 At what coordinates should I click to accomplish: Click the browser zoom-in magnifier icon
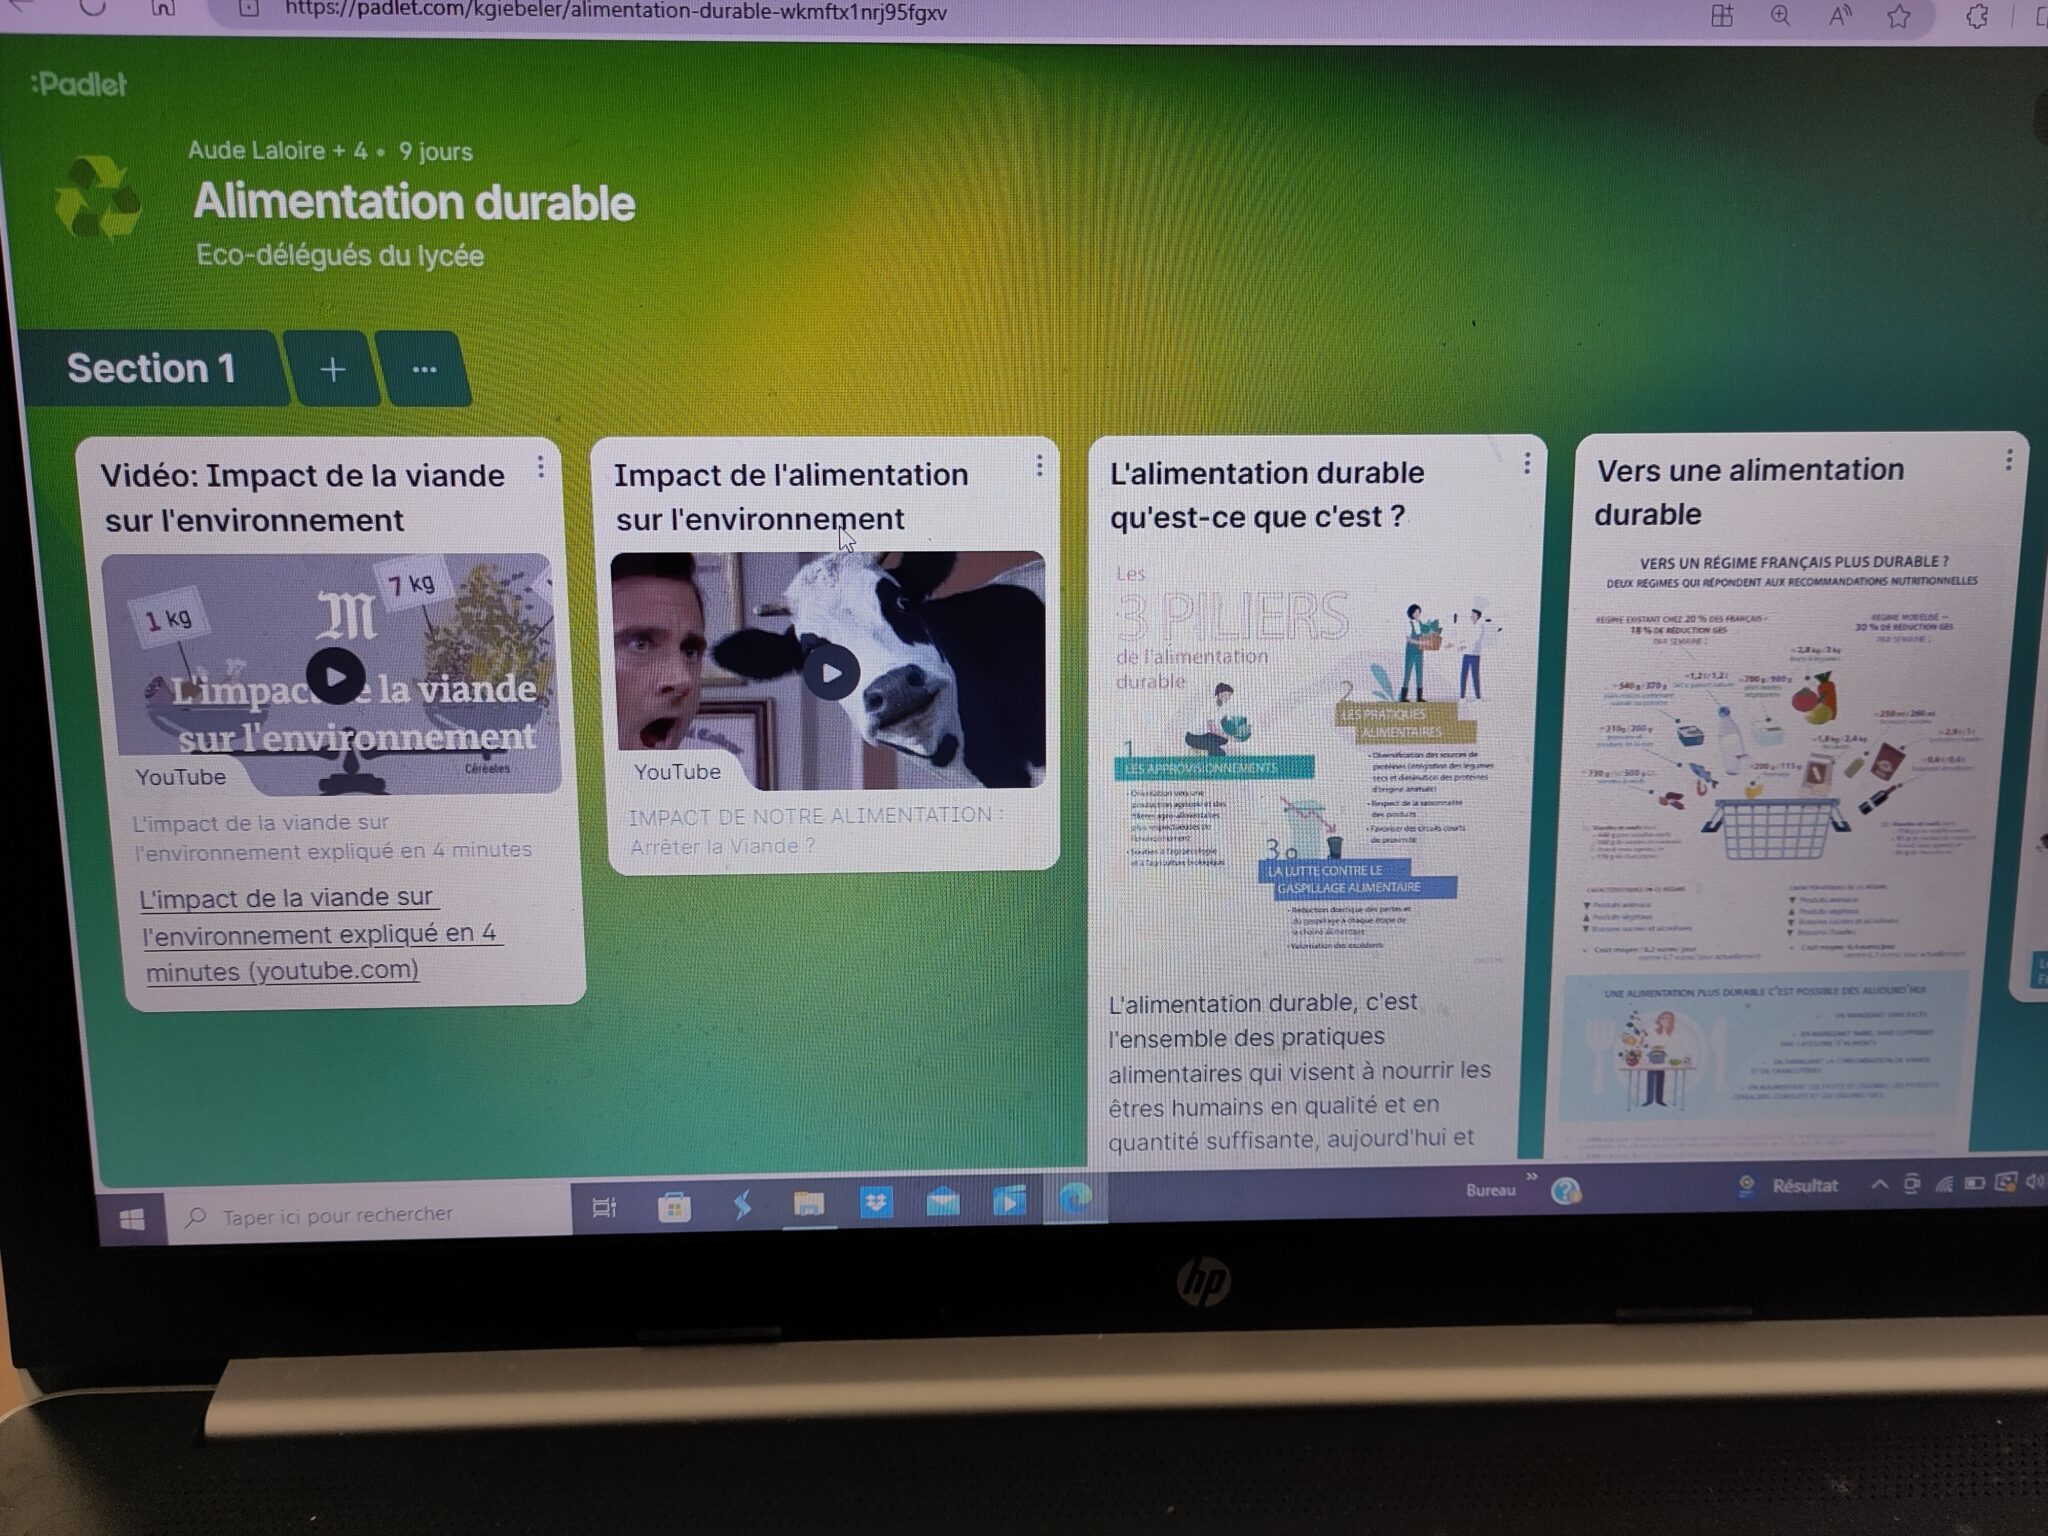click(1780, 16)
